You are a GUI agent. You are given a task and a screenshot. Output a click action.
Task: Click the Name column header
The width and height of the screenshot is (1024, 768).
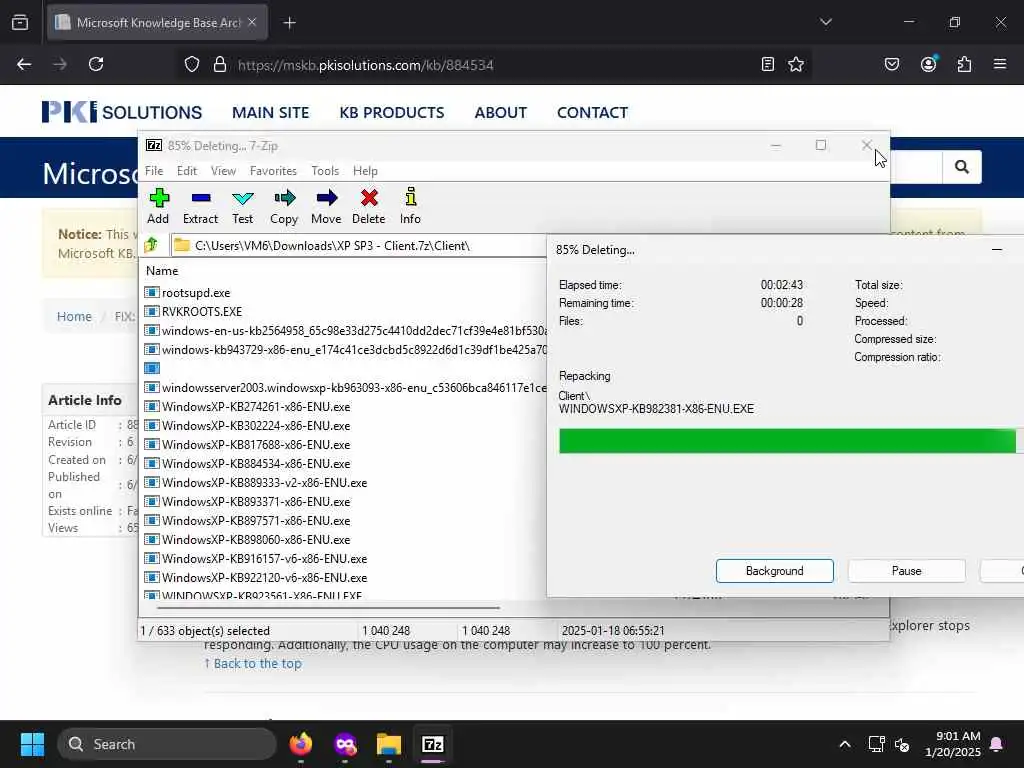click(162, 270)
